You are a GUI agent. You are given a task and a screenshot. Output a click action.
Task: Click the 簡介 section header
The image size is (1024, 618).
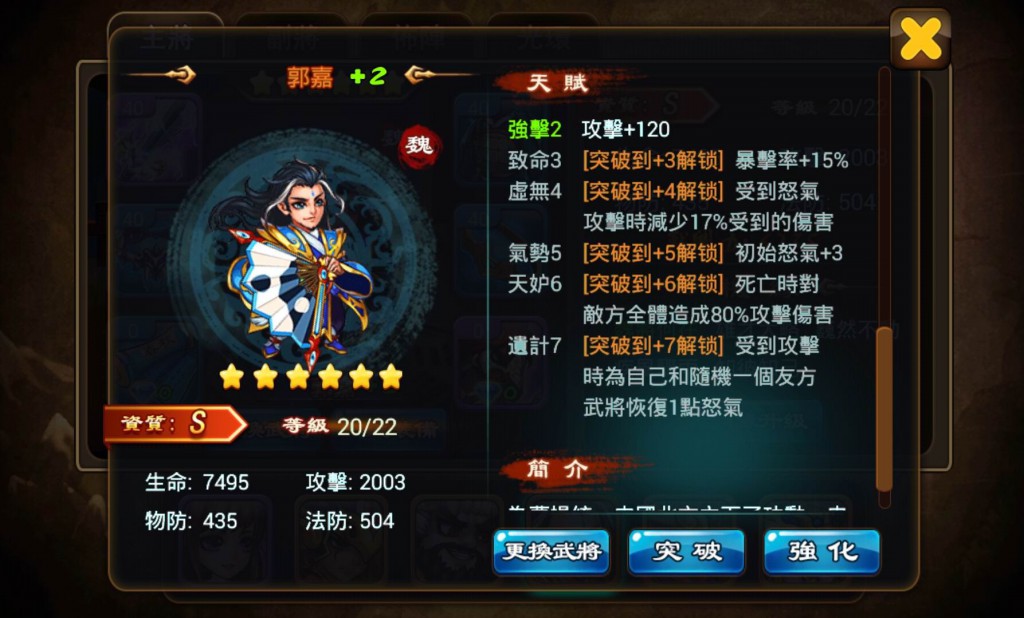point(558,469)
